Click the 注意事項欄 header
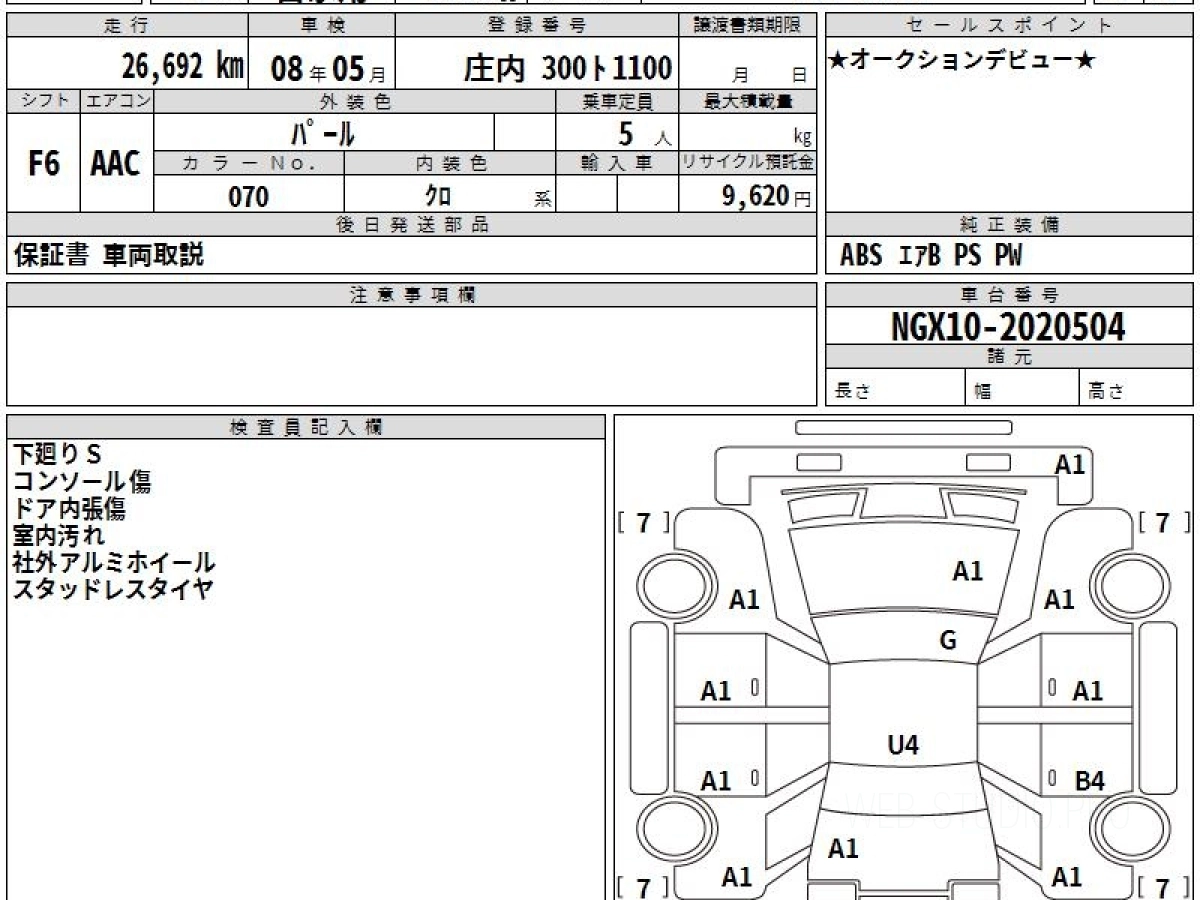This screenshot has width=1200, height=900. pos(412,295)
